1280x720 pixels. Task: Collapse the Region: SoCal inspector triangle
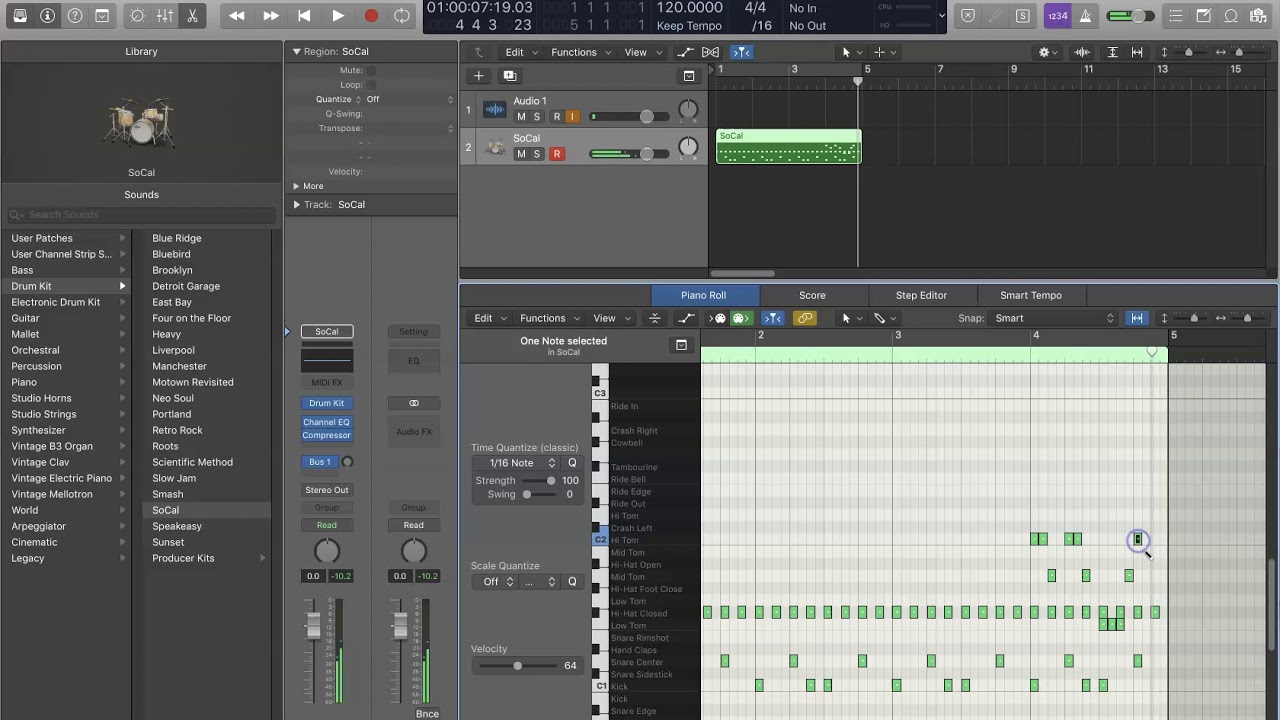pyautogui.click(x=296, y=52)
